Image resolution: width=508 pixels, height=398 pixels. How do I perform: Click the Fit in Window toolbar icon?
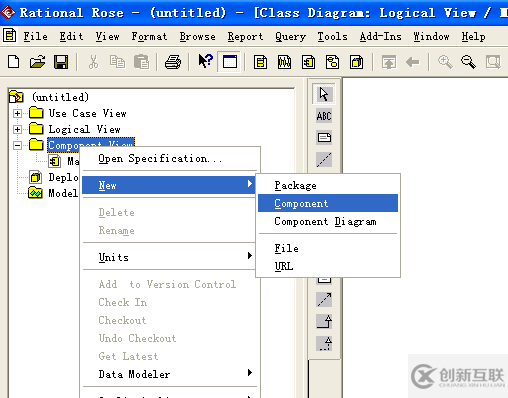tap(493, 62)
